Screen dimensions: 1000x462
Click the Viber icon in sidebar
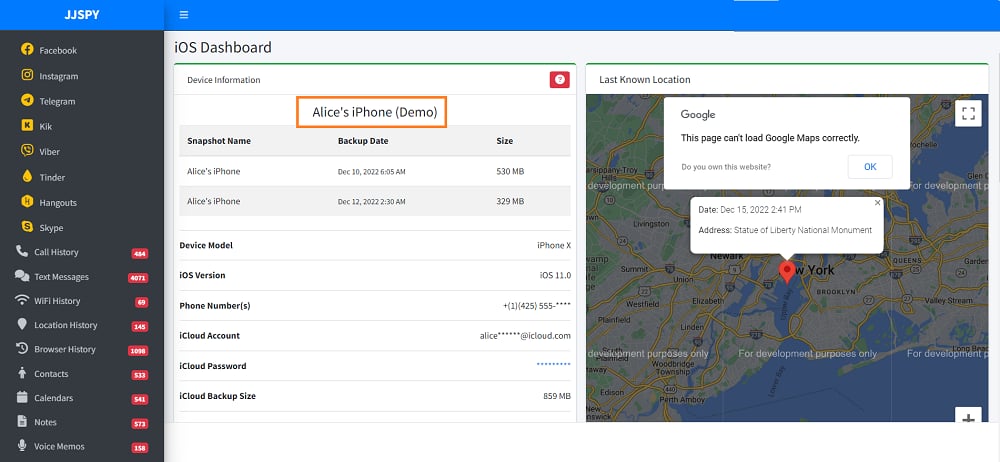pyautogui.click(x=27, y=151)
